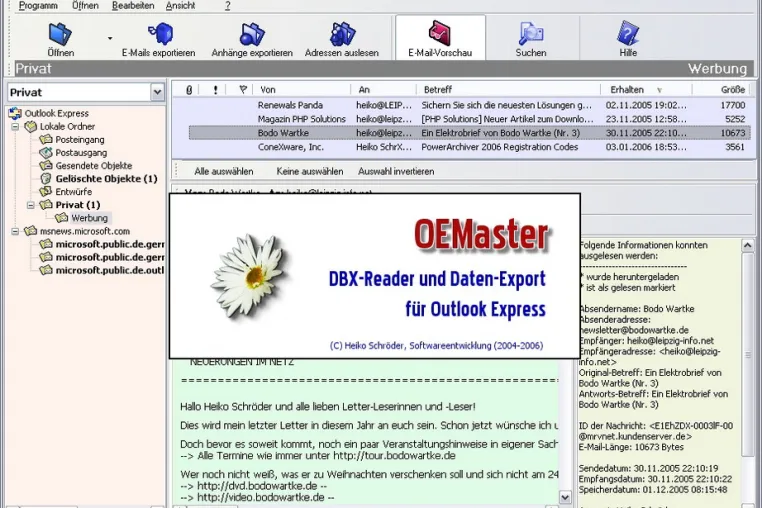Click the Gelöschte Objekte trash icon

(x=46, y=179)
